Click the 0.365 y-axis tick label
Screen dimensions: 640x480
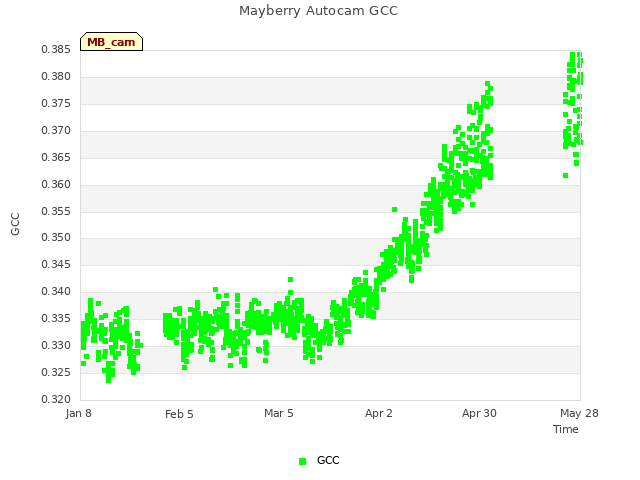pyautogui.click(x=56, y=157)
